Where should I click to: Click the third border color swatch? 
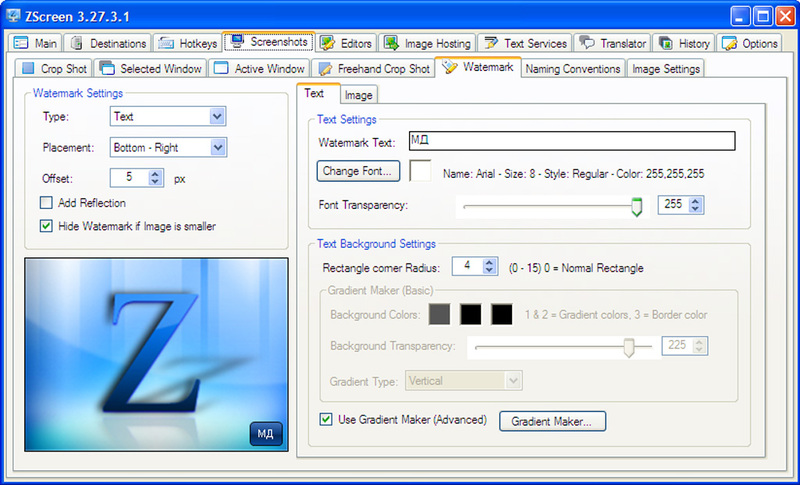click(502, 315)
